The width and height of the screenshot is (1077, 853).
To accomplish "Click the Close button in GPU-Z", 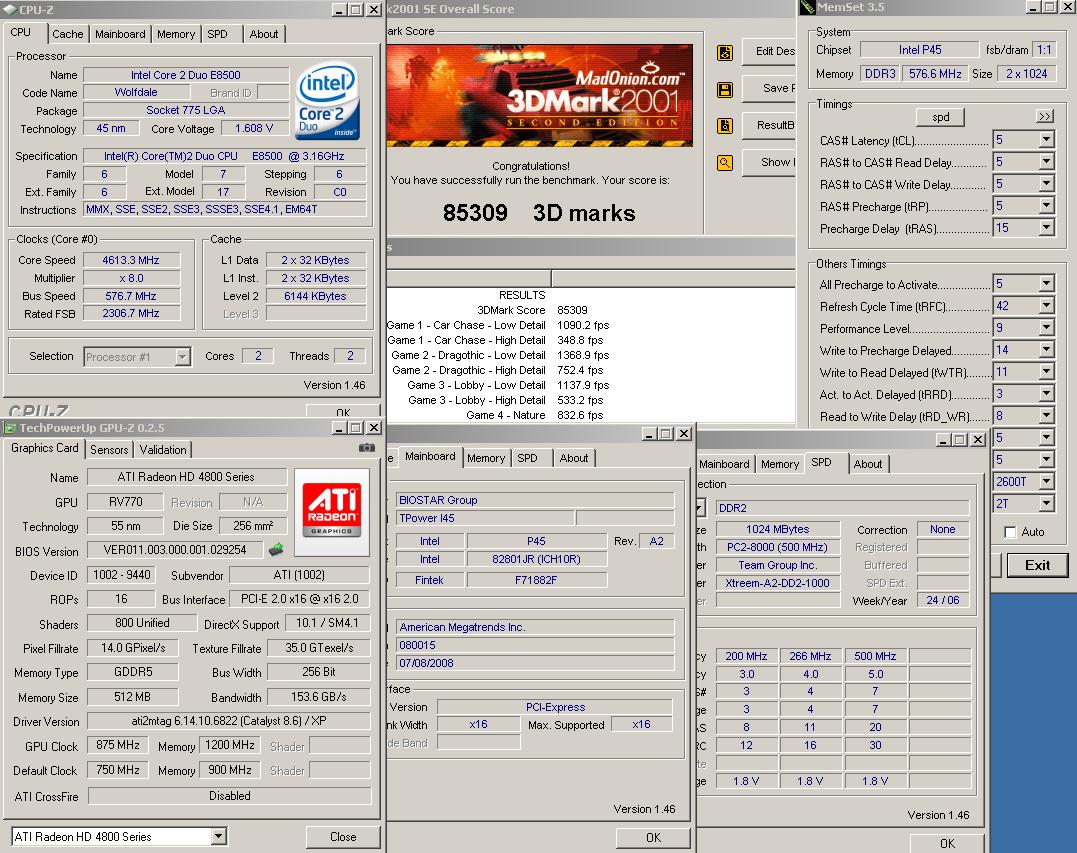I will pyautogui.click(x=343, y=837).
